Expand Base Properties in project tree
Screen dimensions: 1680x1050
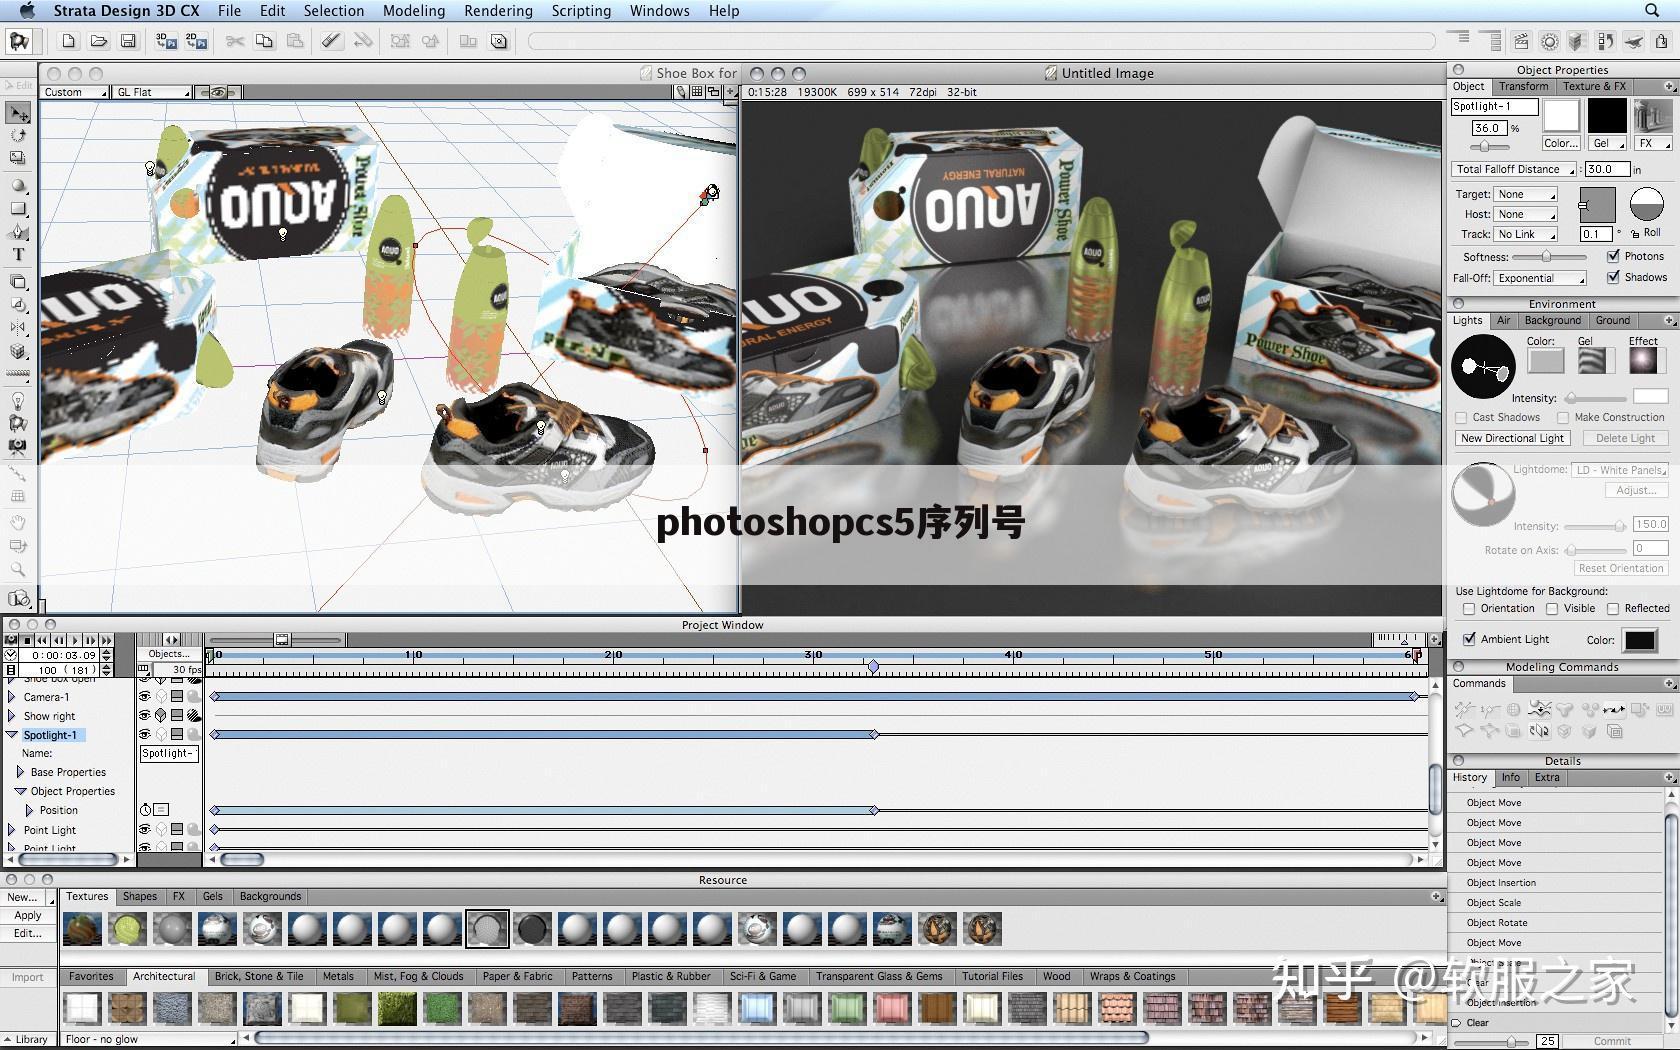20,772
